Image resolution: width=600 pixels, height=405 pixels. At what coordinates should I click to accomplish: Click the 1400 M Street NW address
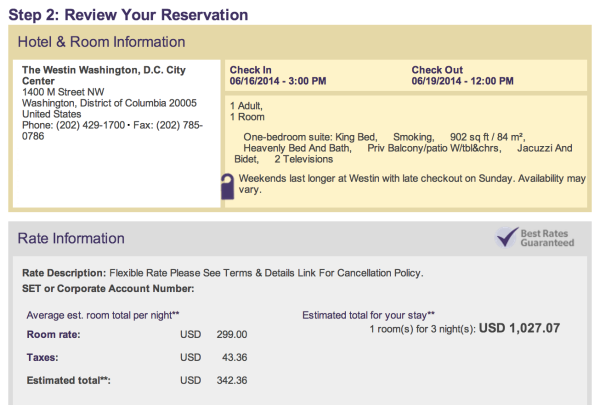[63, 92]
